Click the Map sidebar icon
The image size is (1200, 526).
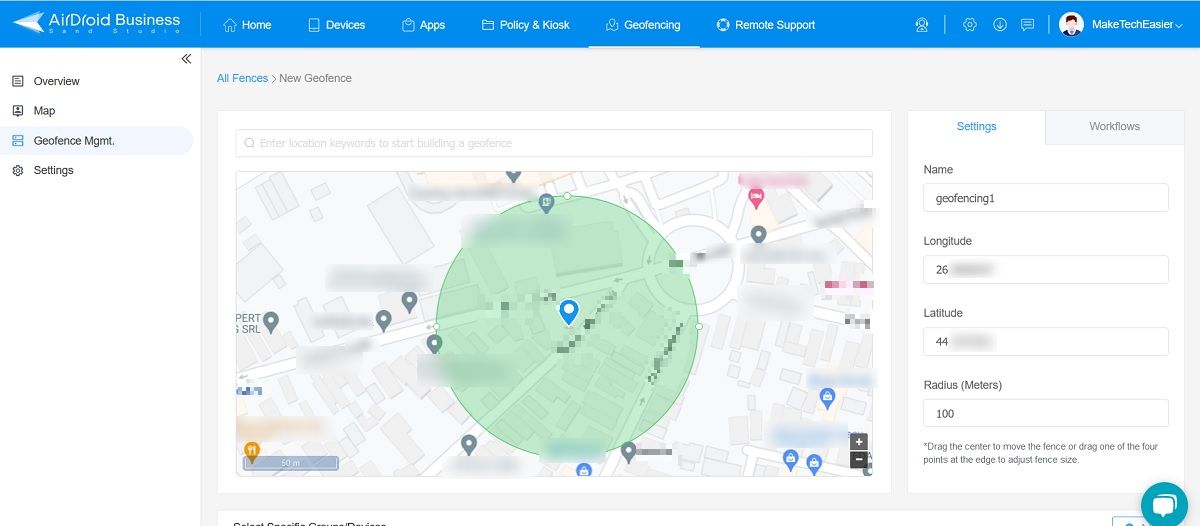click(18, 111)
